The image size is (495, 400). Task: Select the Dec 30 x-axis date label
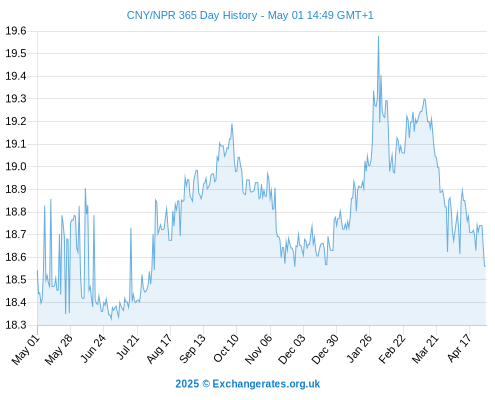[325, 349]
